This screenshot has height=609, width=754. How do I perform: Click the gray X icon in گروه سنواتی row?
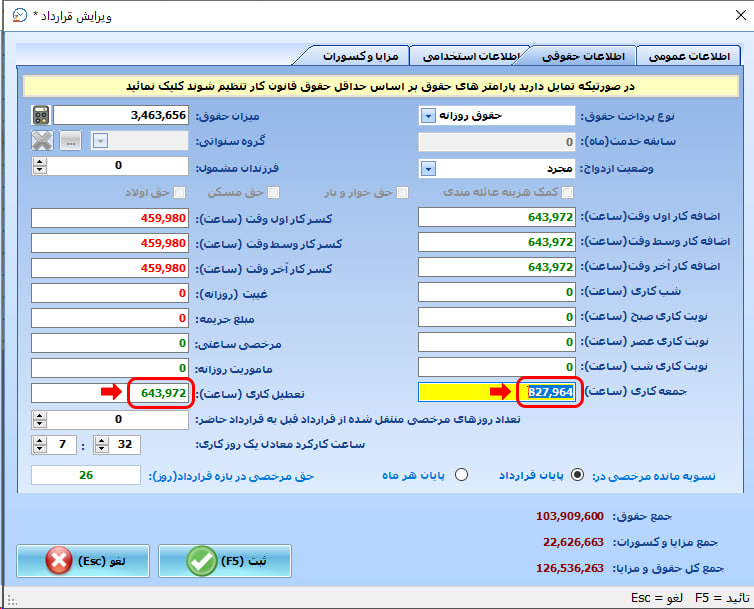pyautogui.click(x=41, y=140)
